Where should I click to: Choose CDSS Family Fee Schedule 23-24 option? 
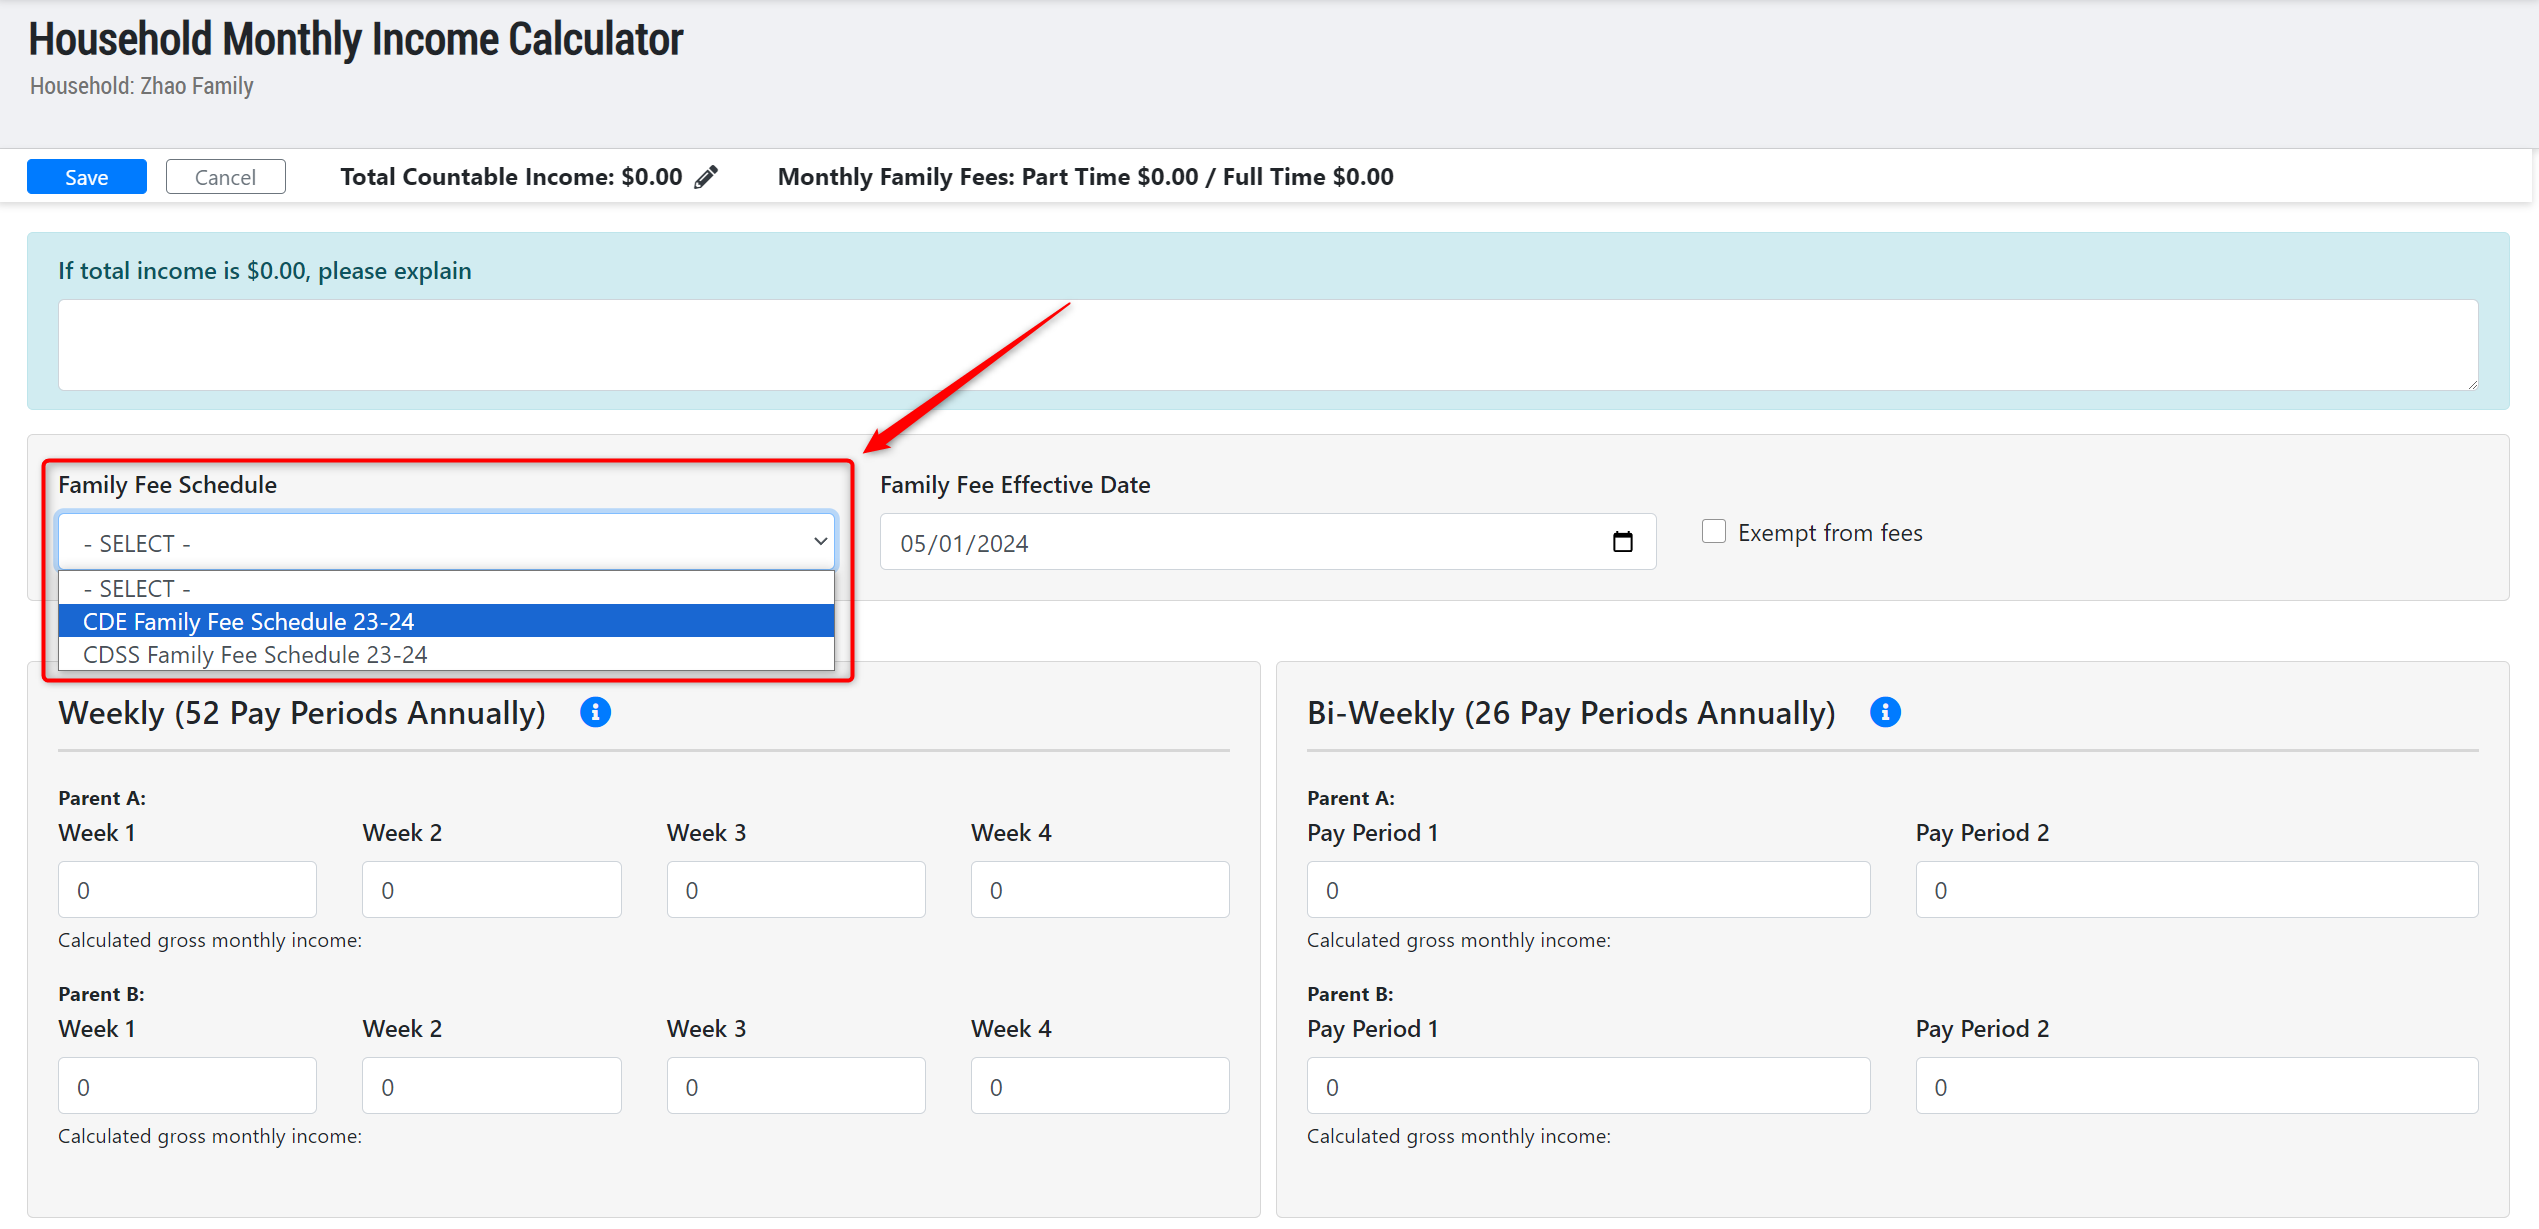[446, 654]
